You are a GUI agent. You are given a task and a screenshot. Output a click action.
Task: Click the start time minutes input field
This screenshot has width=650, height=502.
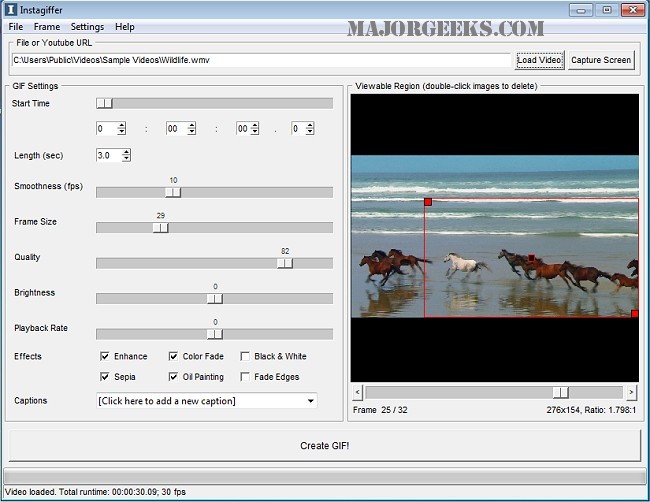[x=177, y=129]
